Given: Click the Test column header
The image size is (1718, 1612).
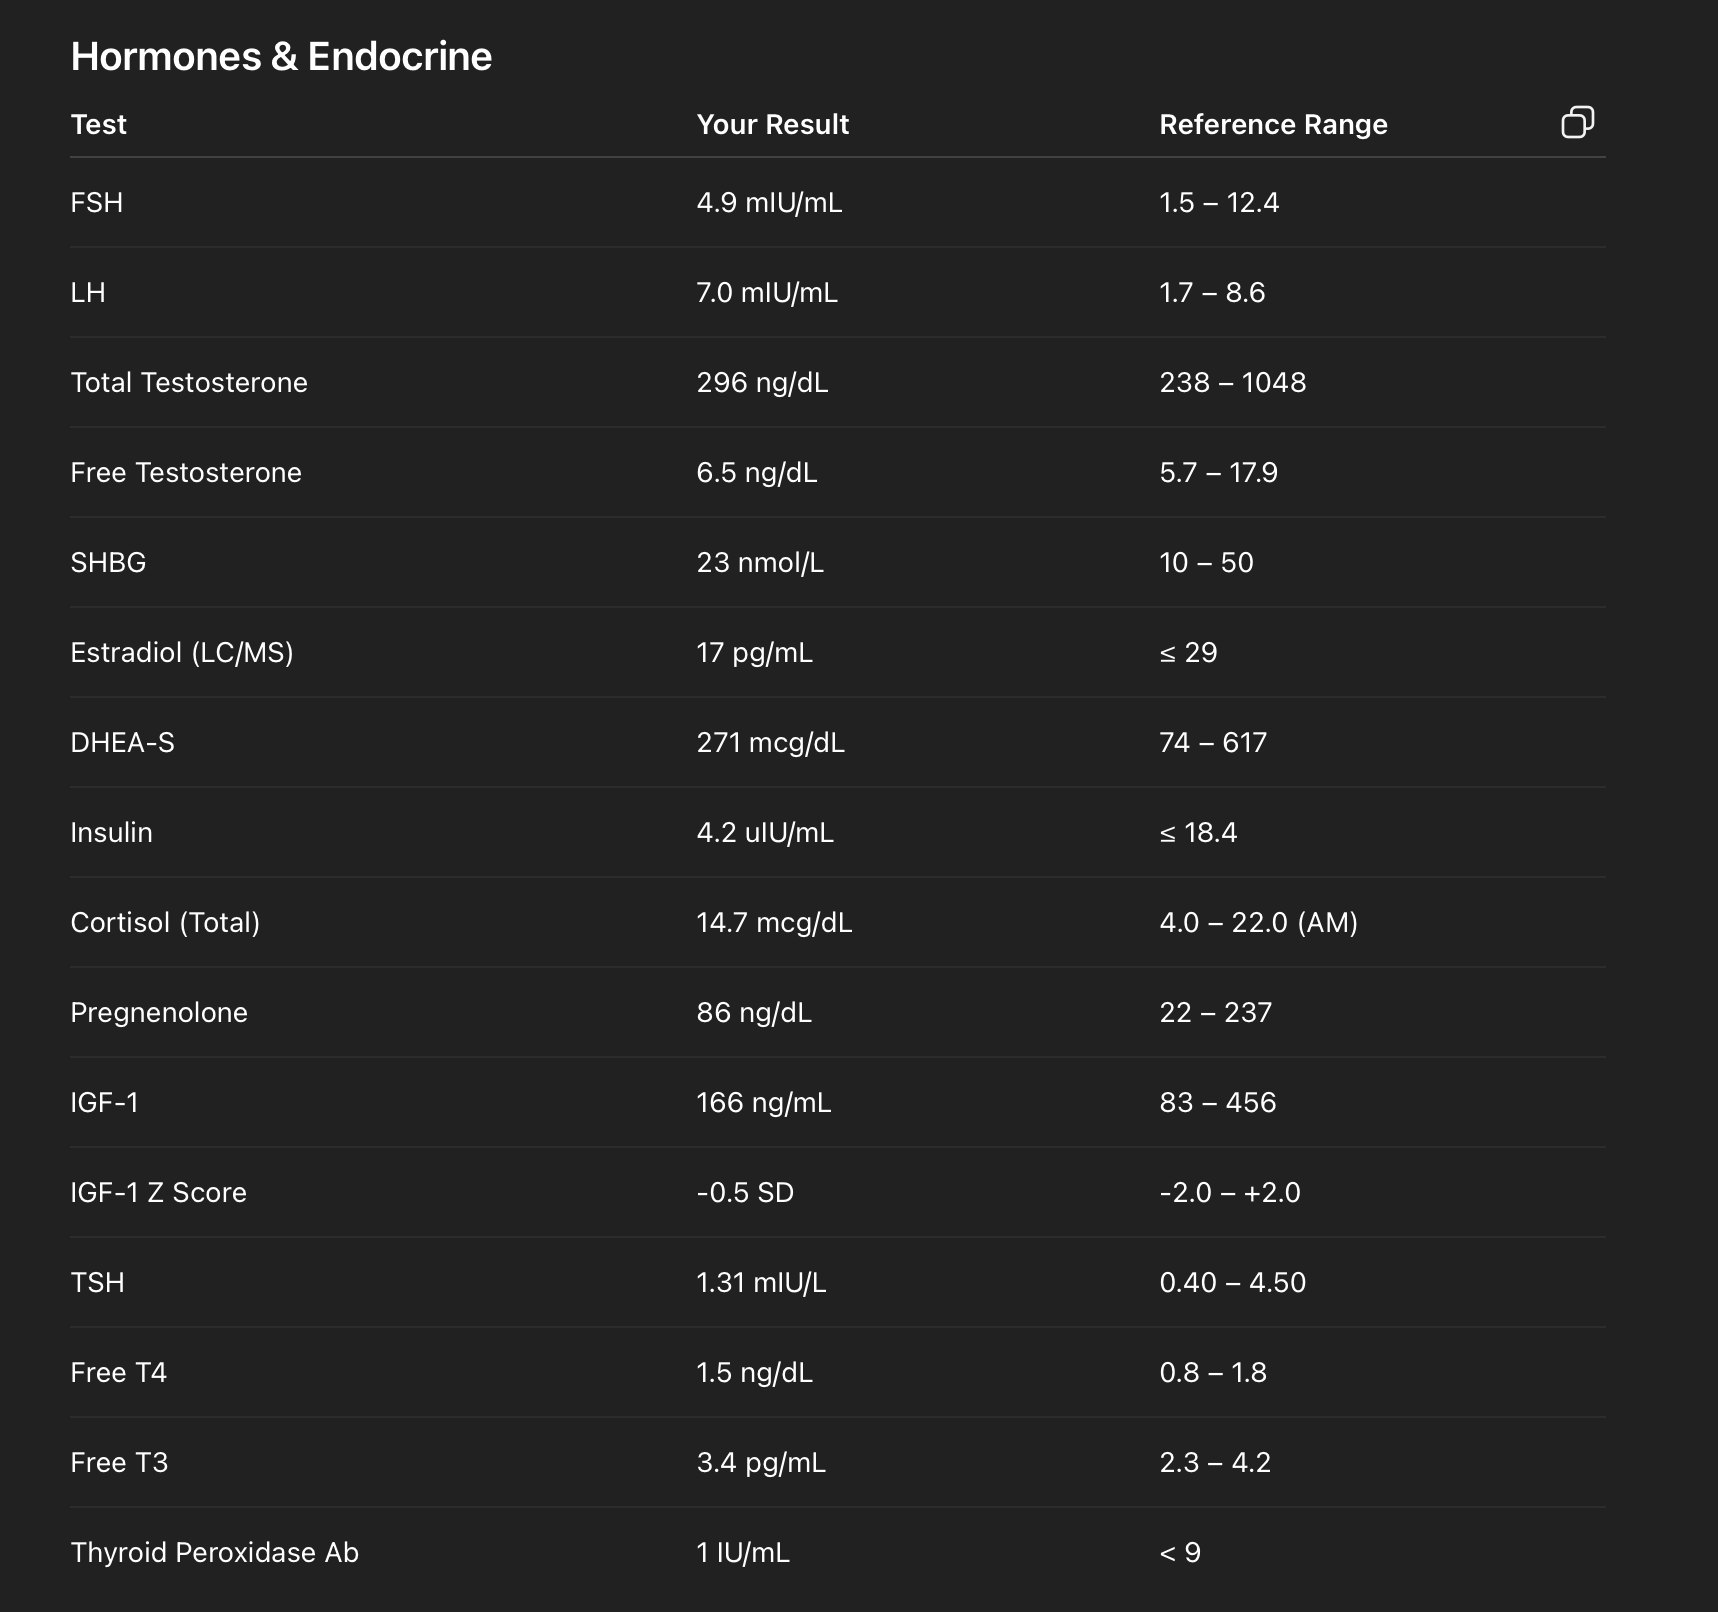Looking at the screenshot, I should point(98,125).
